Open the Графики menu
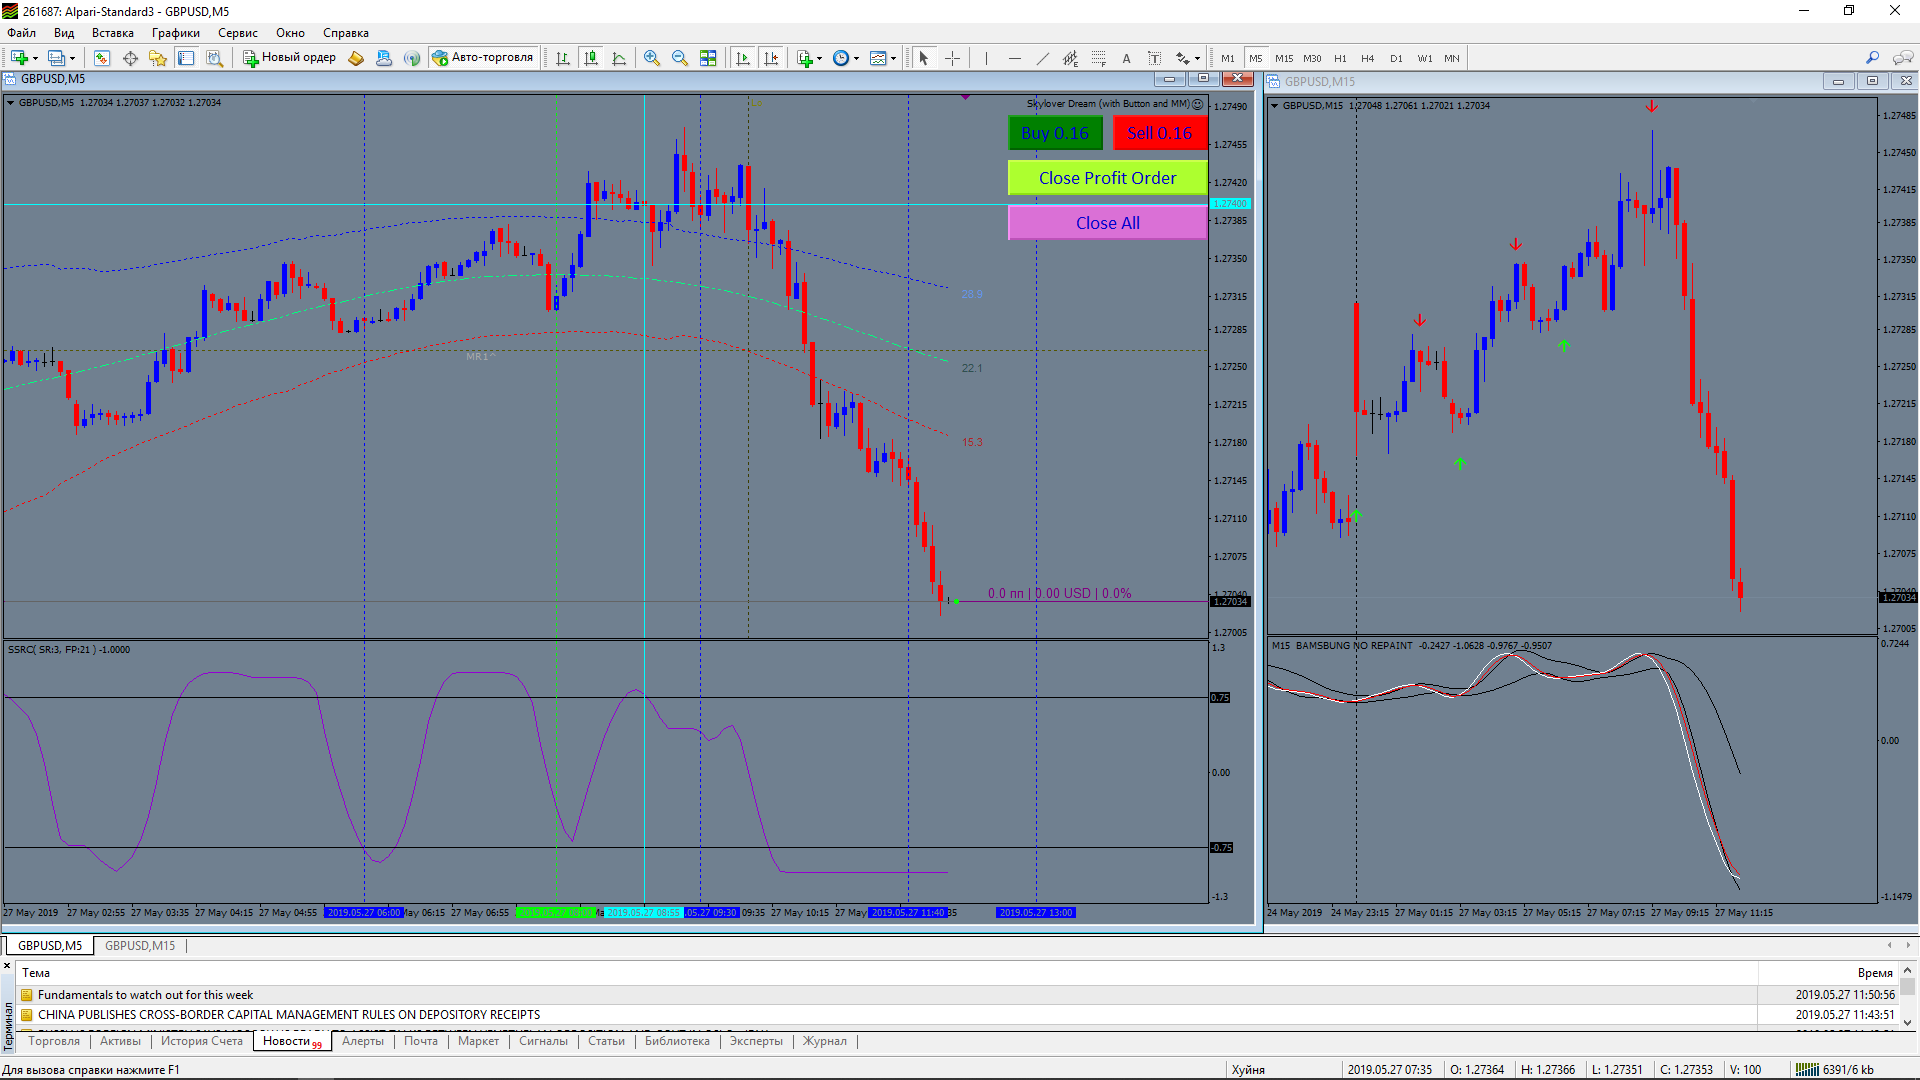This screenshot has width=1920, height=1080. (175, 33)
